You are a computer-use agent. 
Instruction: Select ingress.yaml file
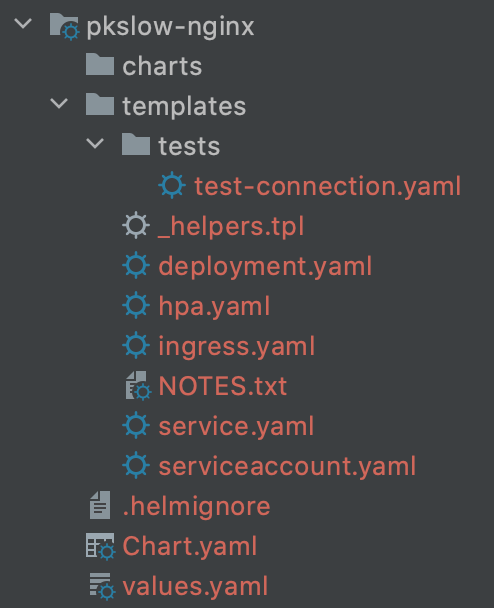(x=237, y=347)
